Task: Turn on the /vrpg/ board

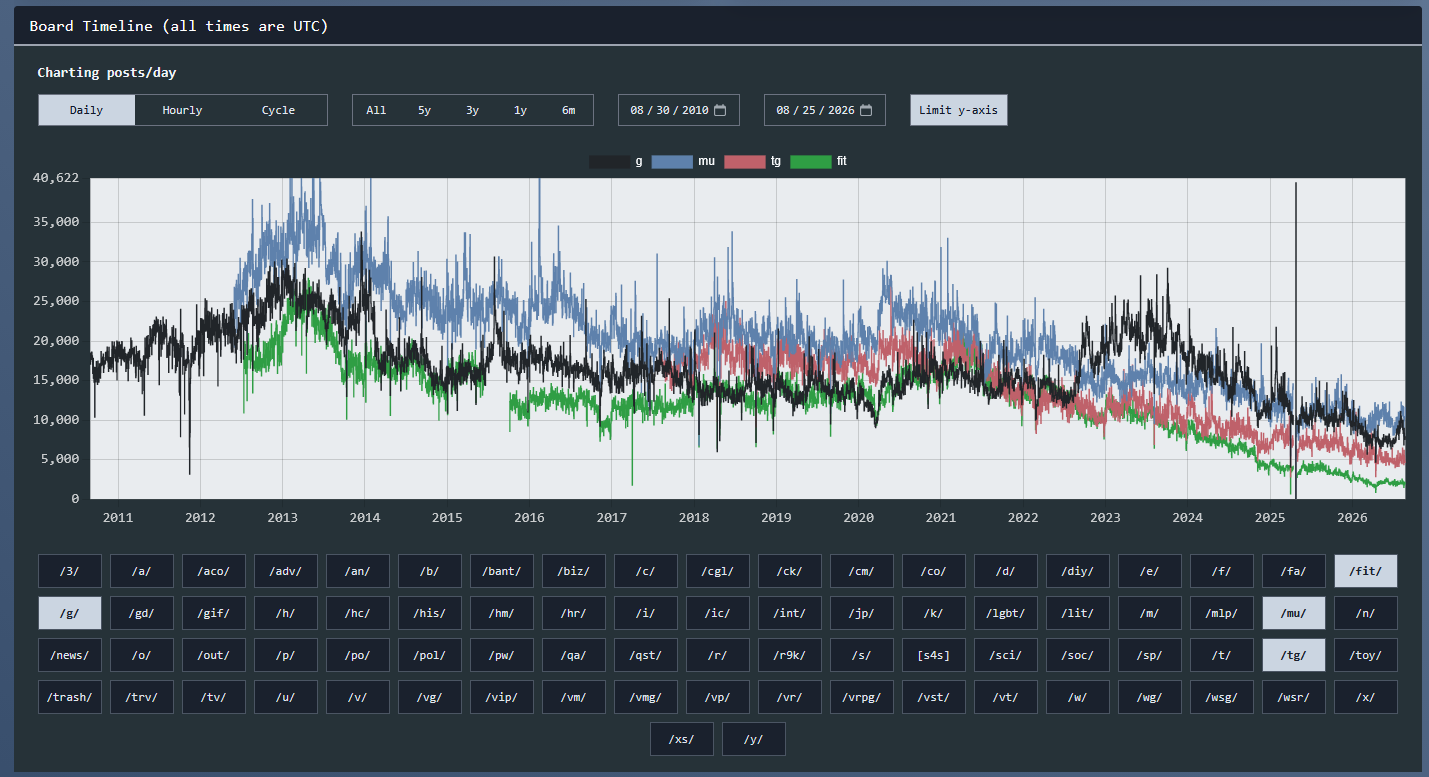Action: [x=861, y=697]
